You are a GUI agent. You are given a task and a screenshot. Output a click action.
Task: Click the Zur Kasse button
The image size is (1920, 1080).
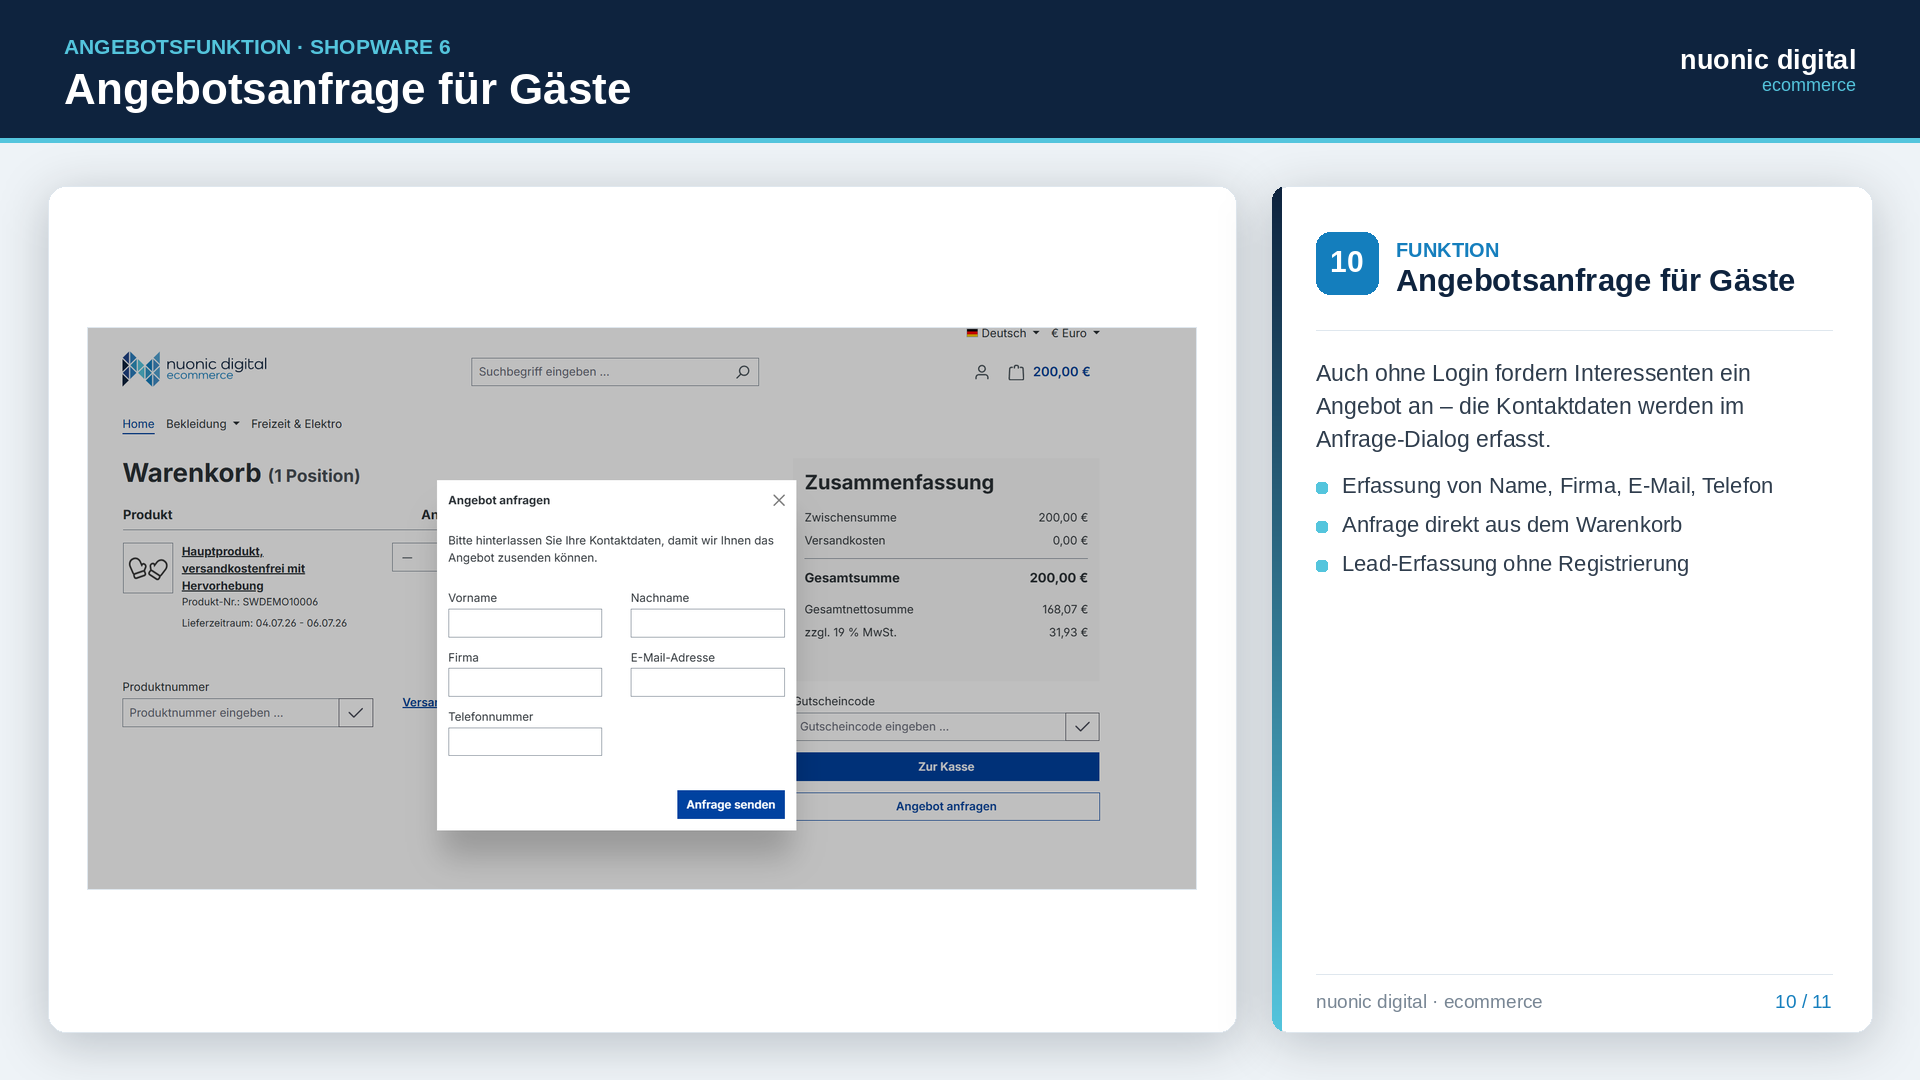946,767
